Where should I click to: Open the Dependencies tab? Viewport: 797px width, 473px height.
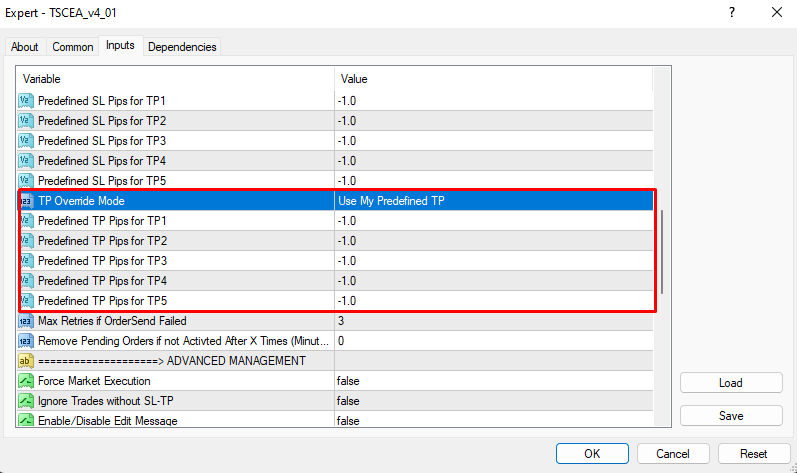[182, 47]
